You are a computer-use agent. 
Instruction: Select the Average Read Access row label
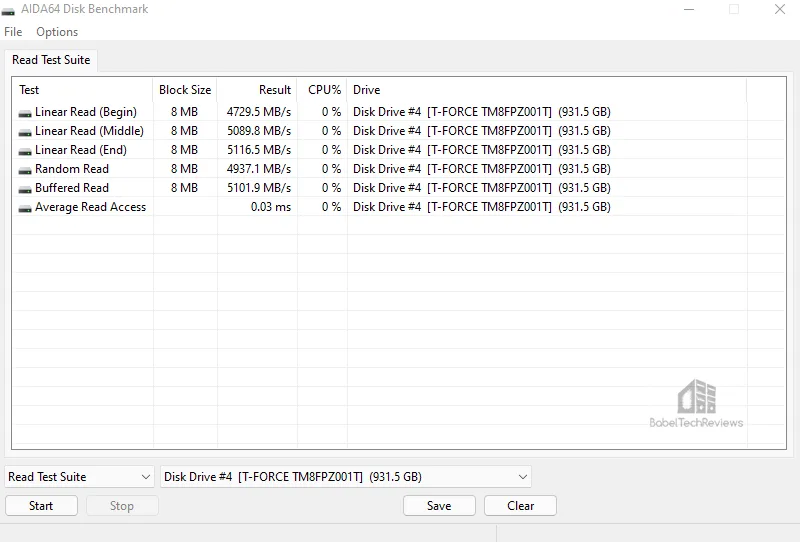[90, 207]
